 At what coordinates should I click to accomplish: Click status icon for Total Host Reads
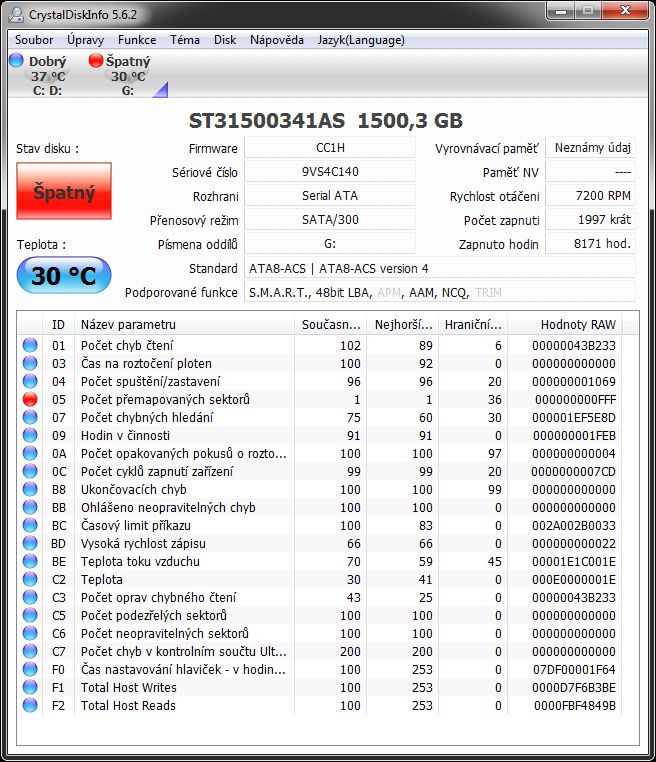[30, 705]
